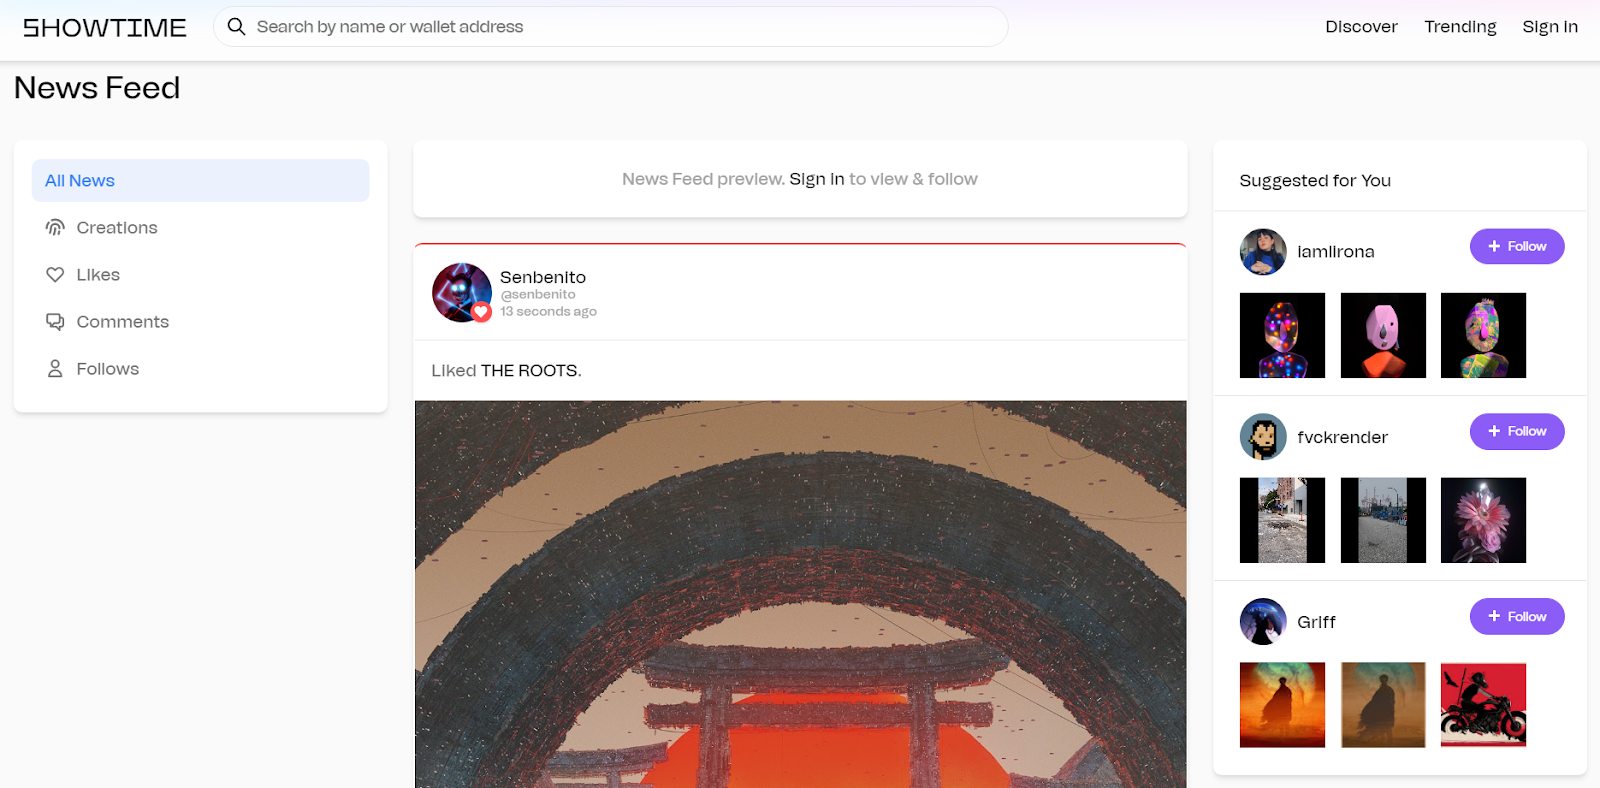Select the Follows person icon
Image resolution: width=1600 pixels, height=788 pixels.
(55, 369)
